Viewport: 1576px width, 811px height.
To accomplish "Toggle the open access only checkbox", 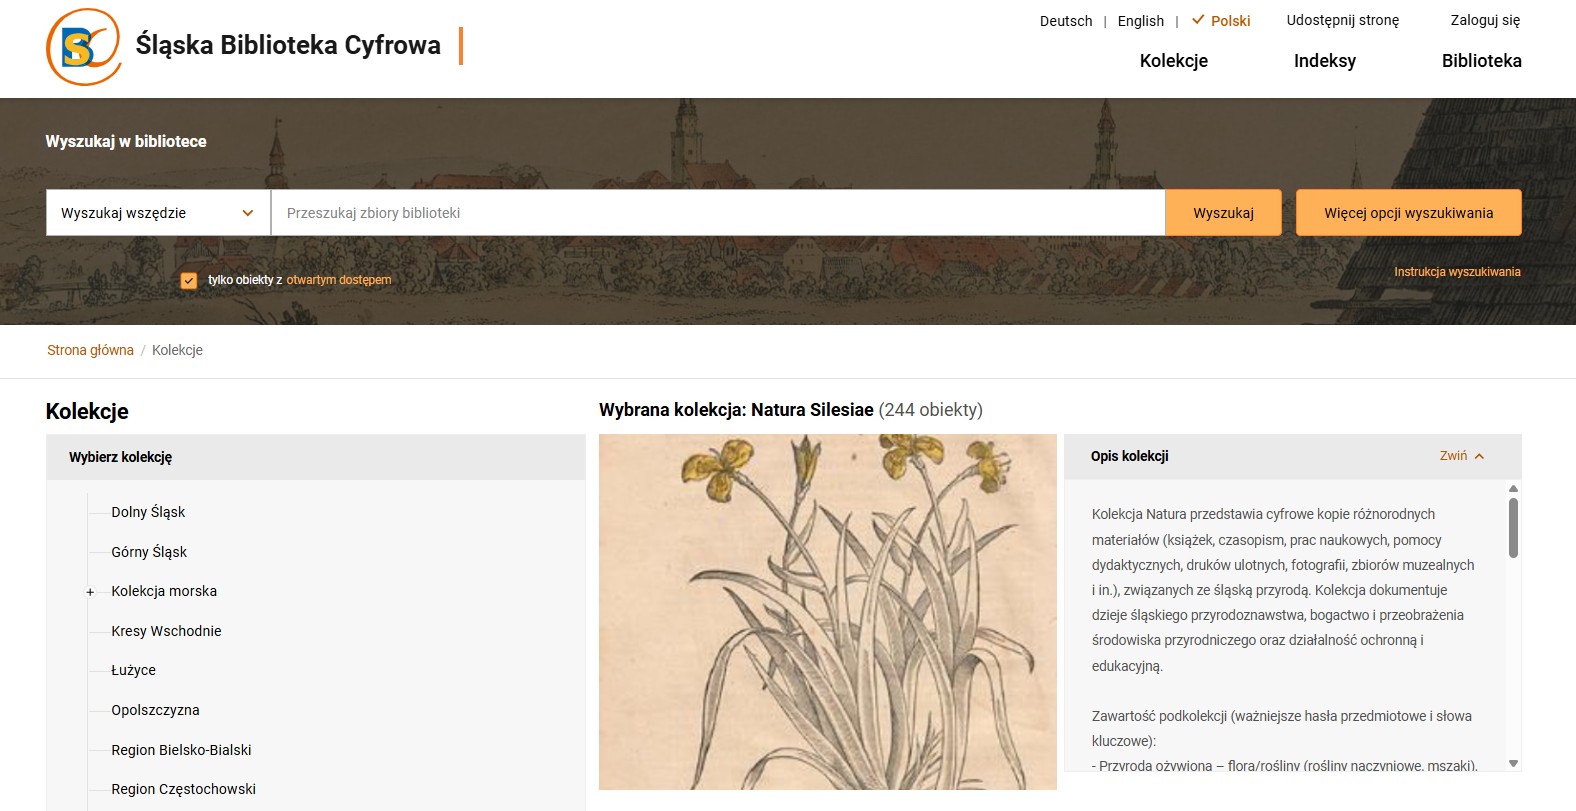I will point(189,280).
